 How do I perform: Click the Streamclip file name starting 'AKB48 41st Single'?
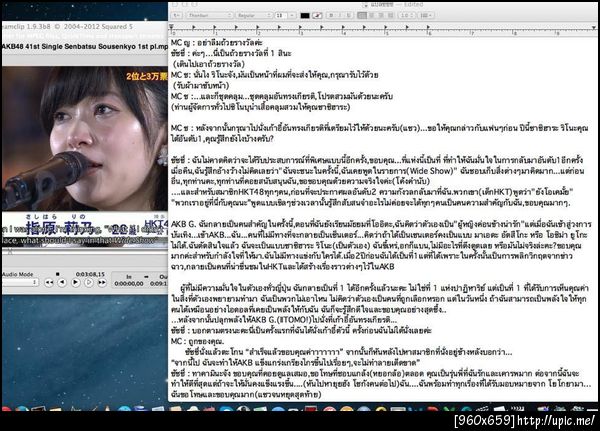[x=85, y=46]
